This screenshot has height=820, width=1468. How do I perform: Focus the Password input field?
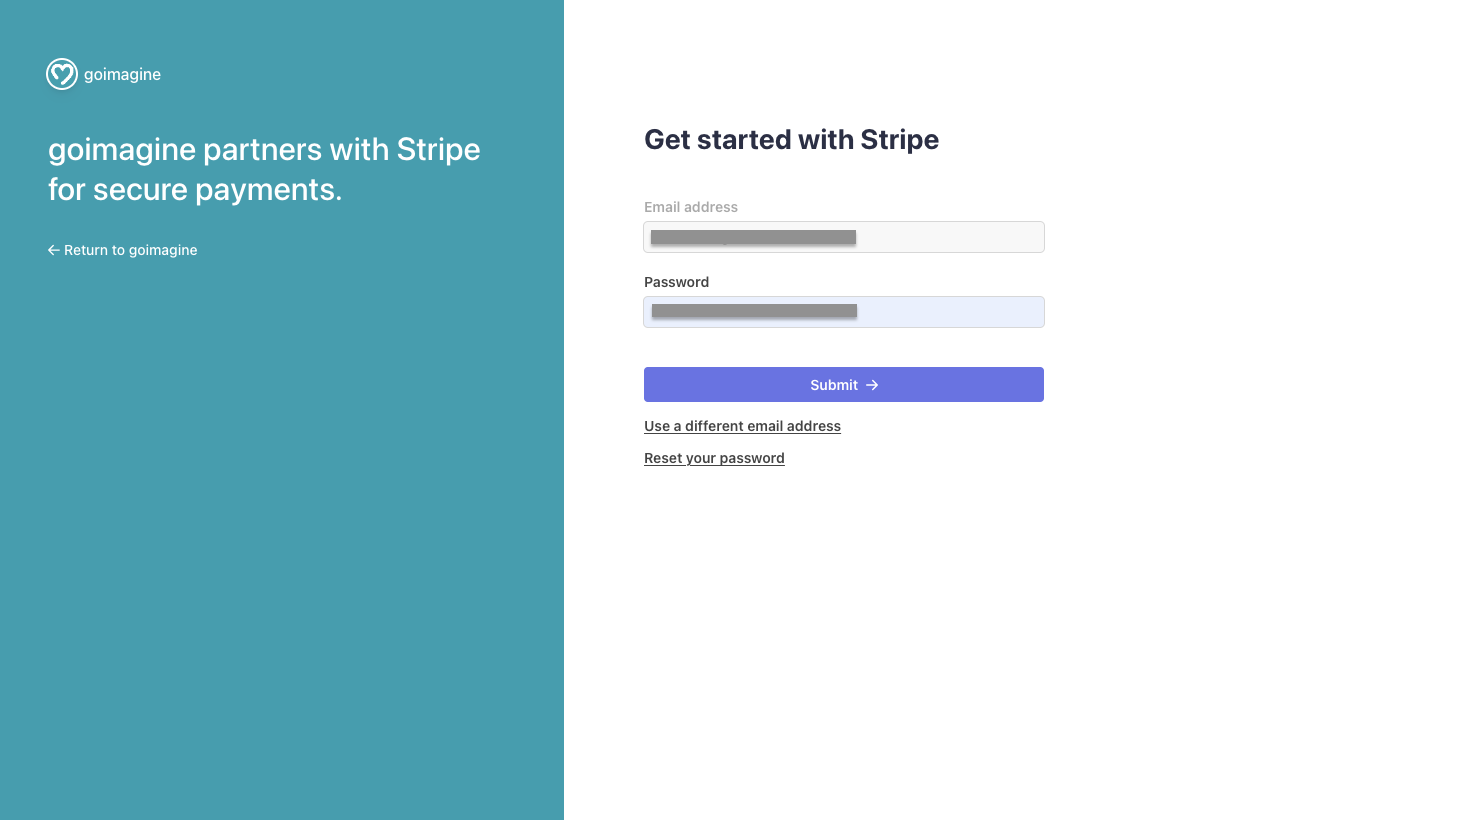coord(844,312)
